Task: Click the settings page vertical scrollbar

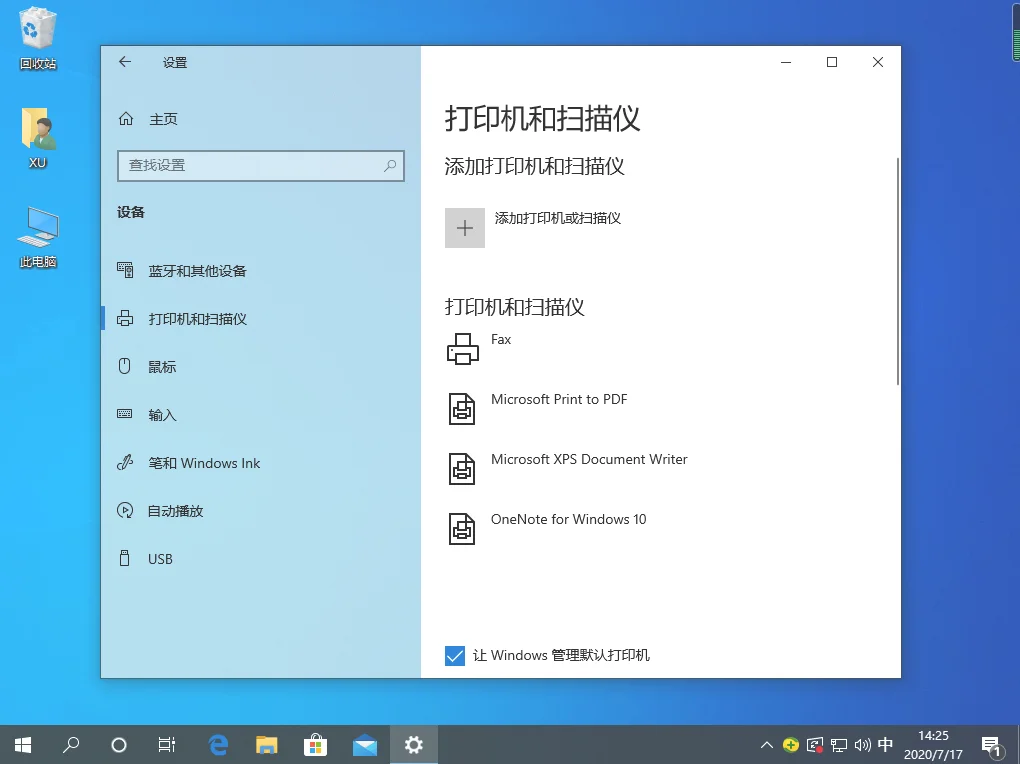Action: 898,271
